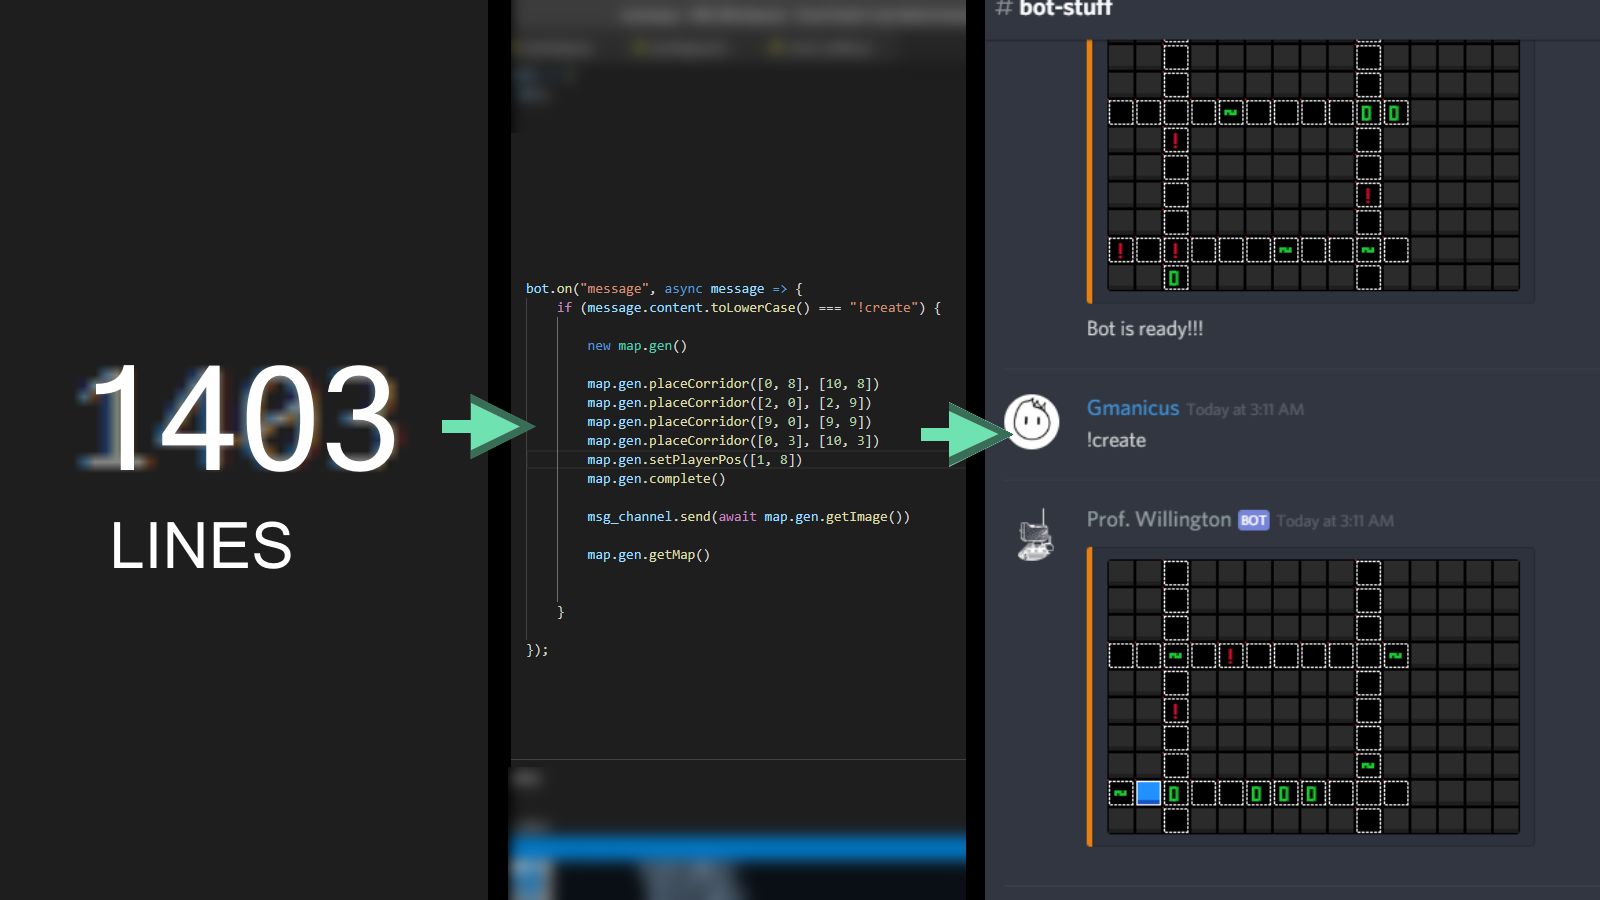Screen dimensions: 1600x900
Task: Click the blue player square in lower map
Action: 1148,793
